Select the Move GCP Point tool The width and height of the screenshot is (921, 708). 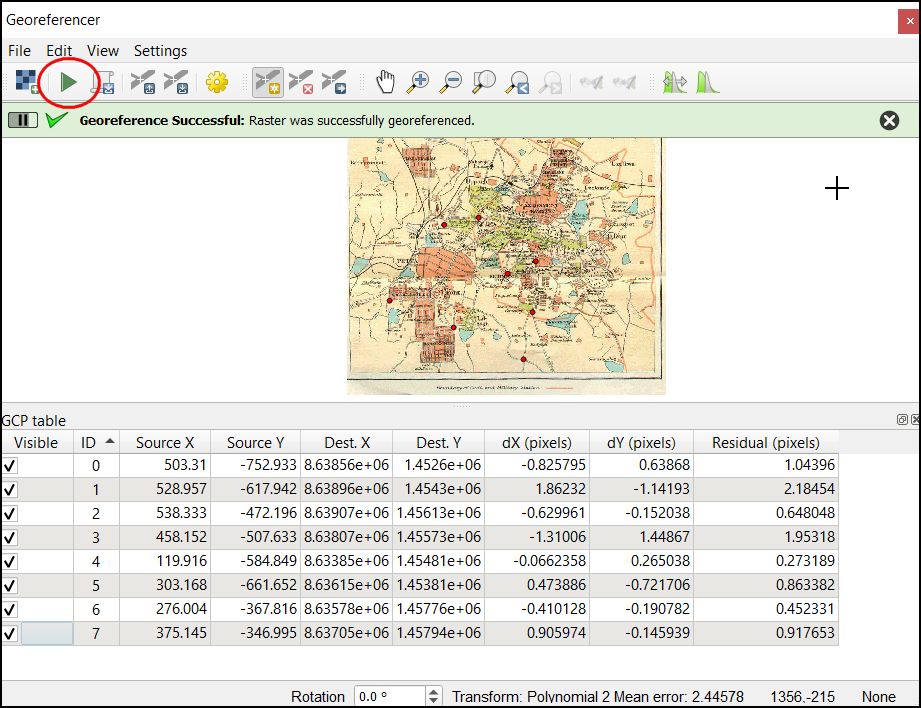click(x=334, y=82)
